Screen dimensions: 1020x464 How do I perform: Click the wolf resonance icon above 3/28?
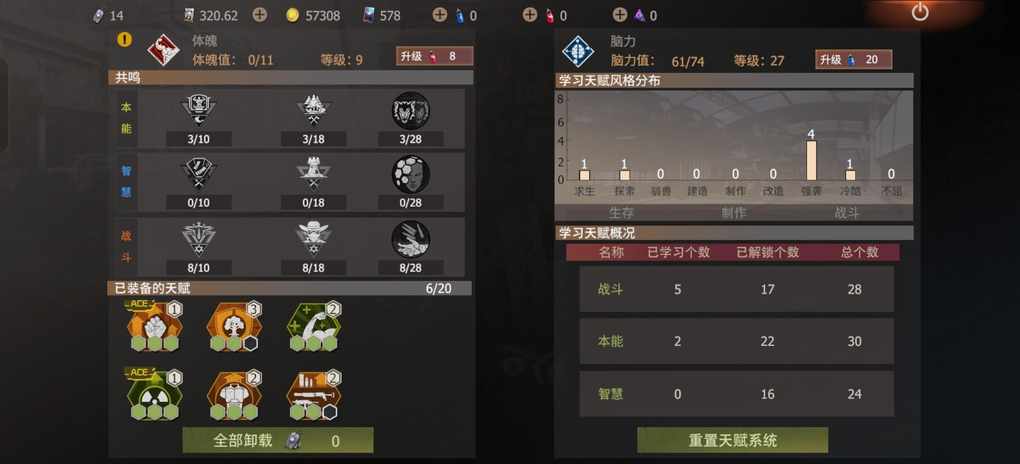coord(410,110)
